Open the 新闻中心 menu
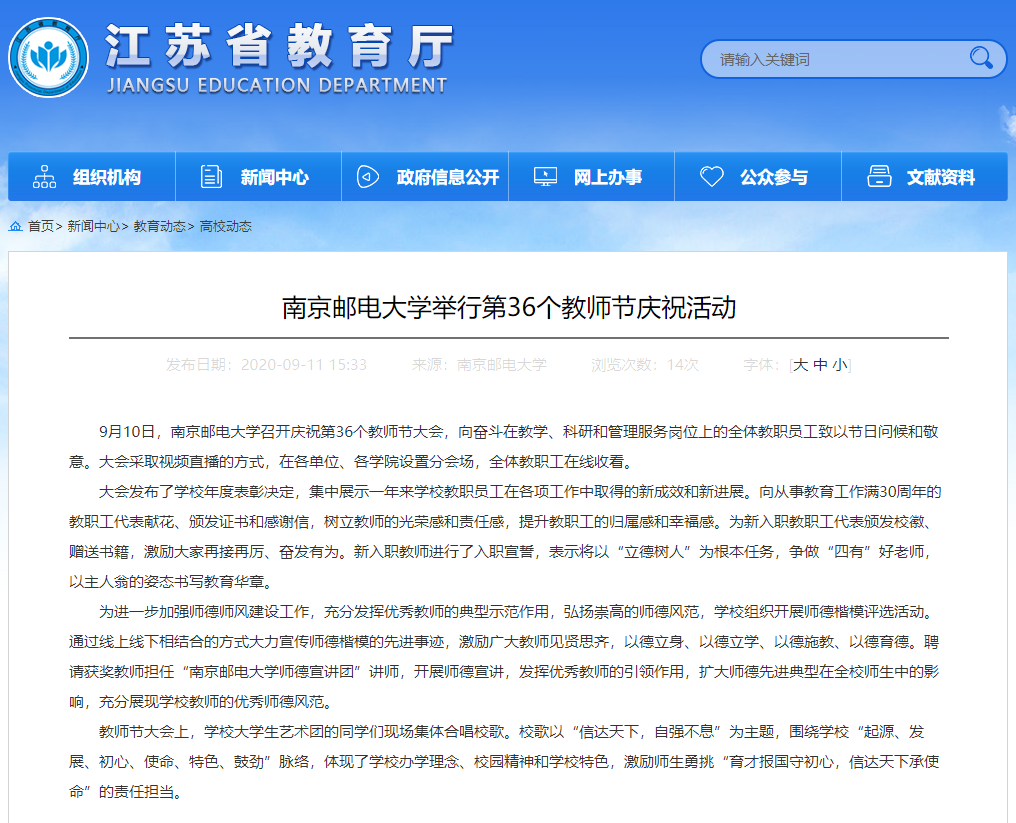Screen dimensions: 1016x823 274,177
